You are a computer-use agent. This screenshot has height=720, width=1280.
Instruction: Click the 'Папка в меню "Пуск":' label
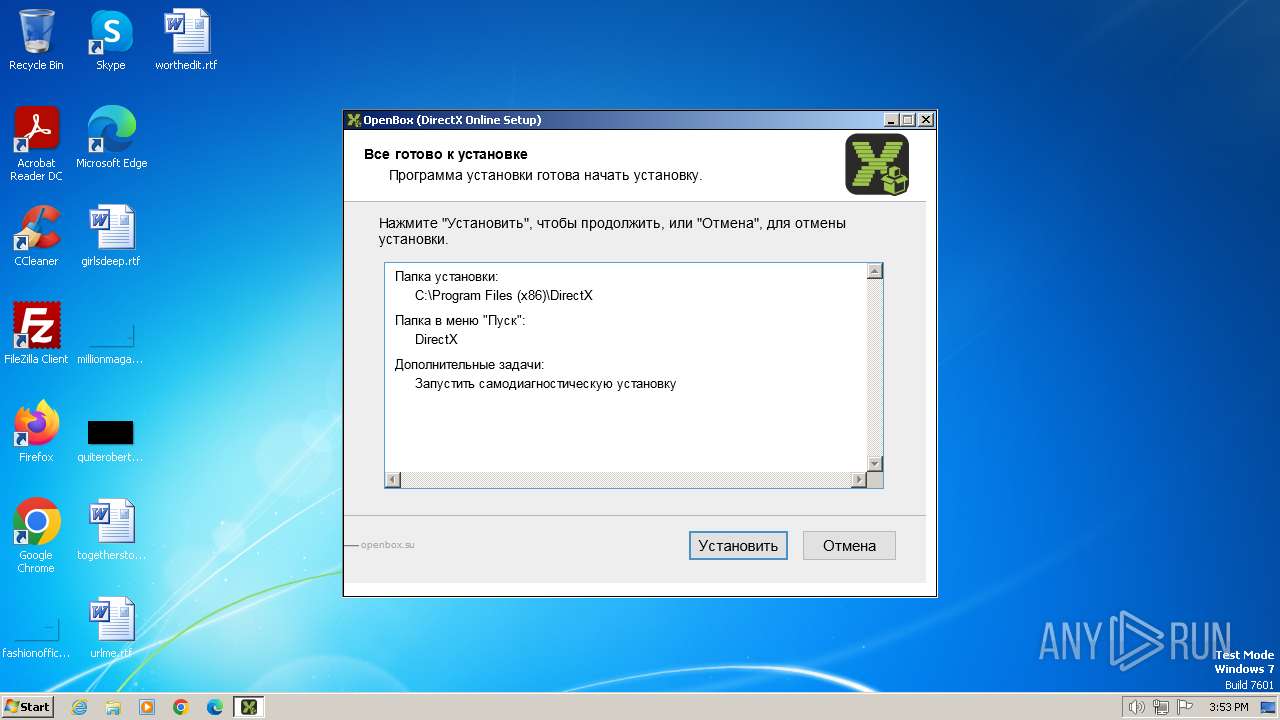click(459, 320)
